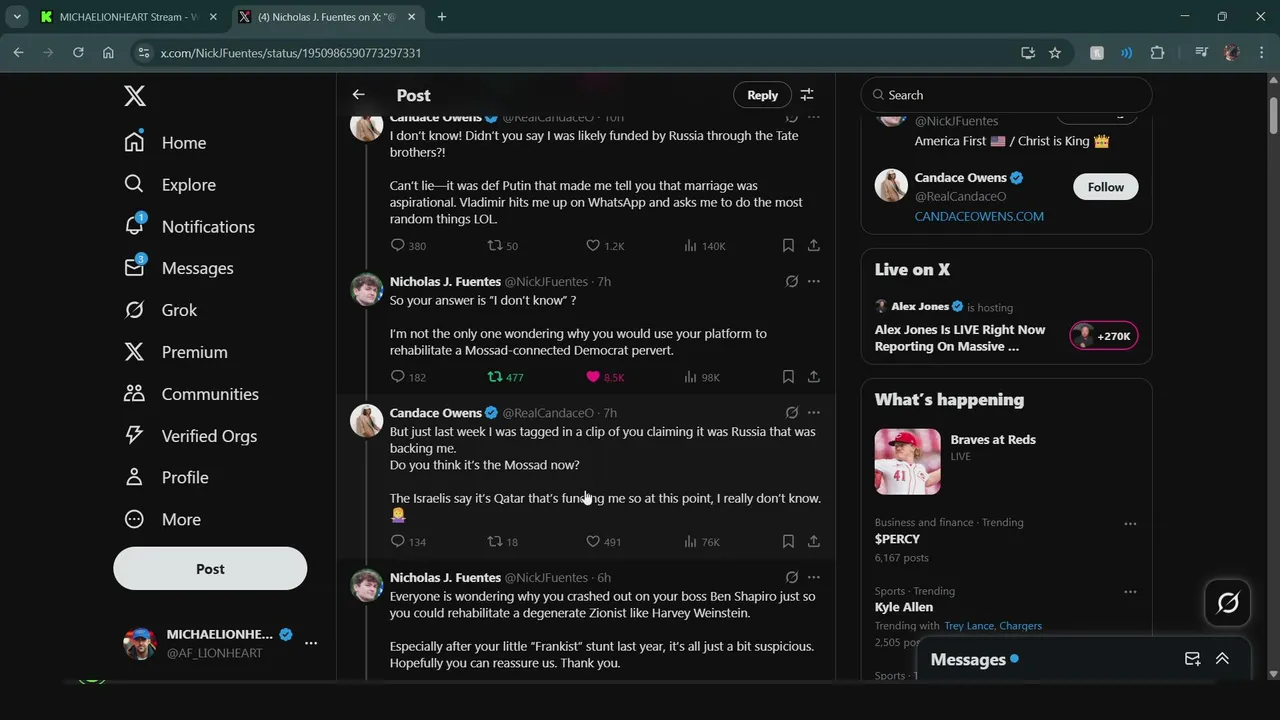Open more options on Fuentes 6h post
The height and width of the screenshot is (720, 1280).
(x=814, y=578)
